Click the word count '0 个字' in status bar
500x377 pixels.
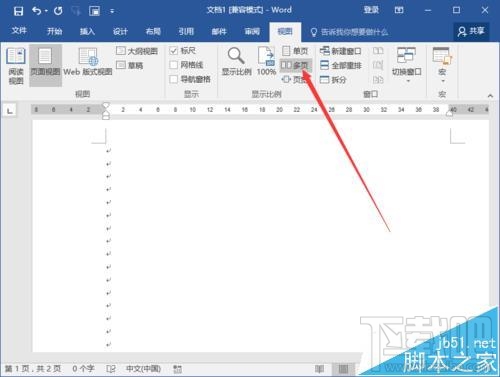point(83,368)
